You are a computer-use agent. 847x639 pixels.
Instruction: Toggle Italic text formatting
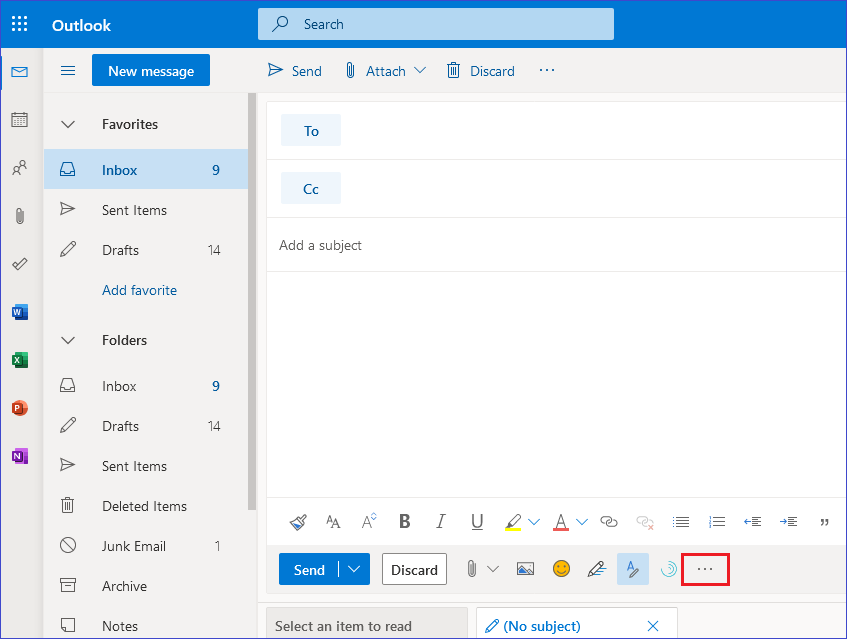tap(441, 521)
